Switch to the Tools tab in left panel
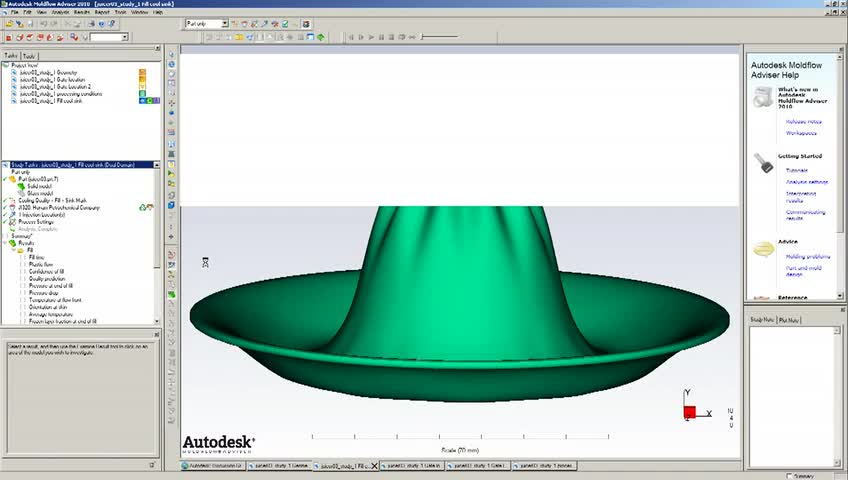The image size is (848, 480). (29, 56)
